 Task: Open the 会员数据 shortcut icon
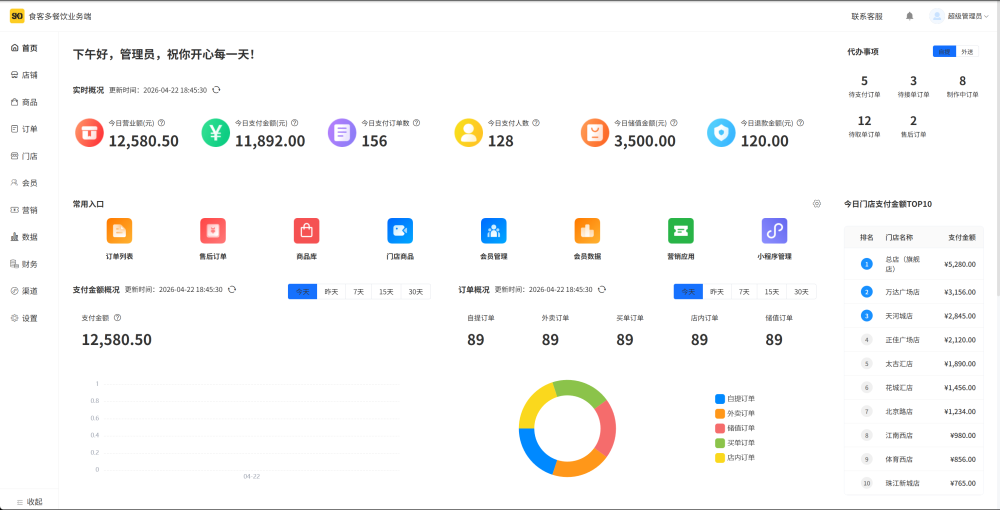click(x=587, y=231)
